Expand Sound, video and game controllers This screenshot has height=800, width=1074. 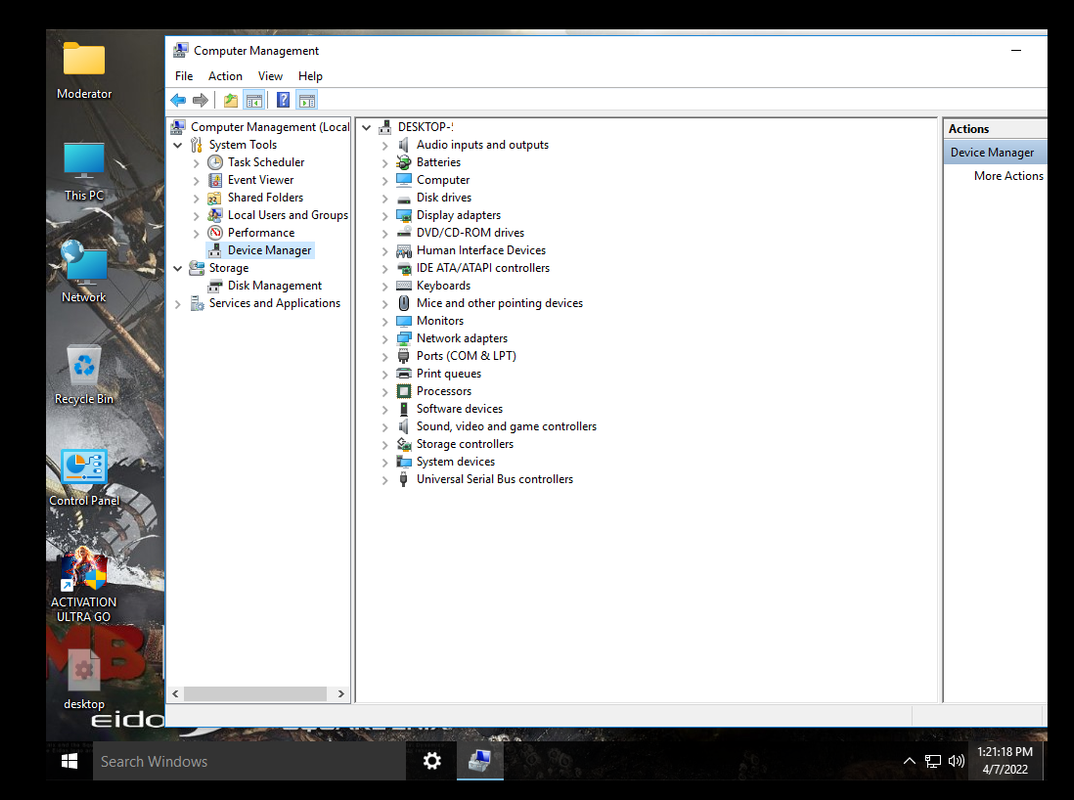pos(385,427)
